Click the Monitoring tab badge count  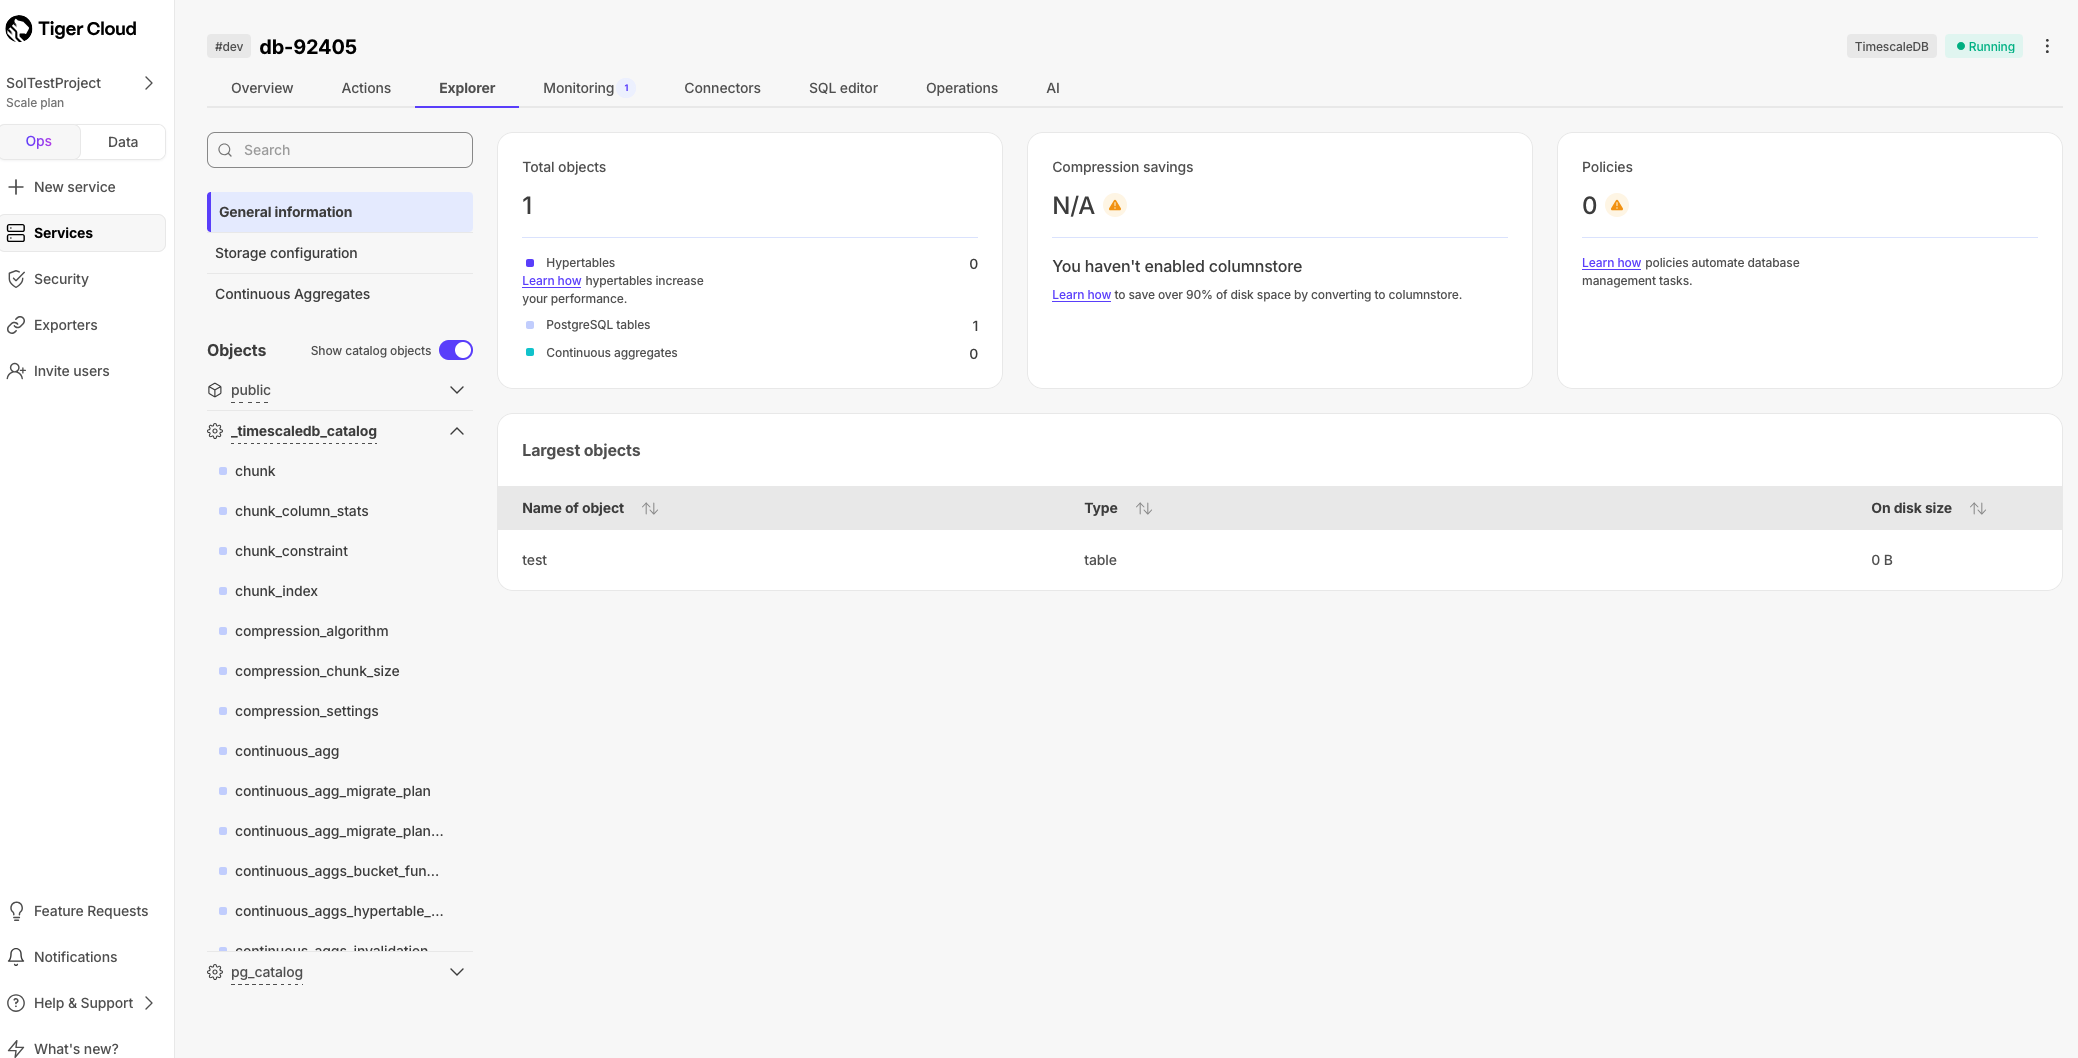coord(627,88)
